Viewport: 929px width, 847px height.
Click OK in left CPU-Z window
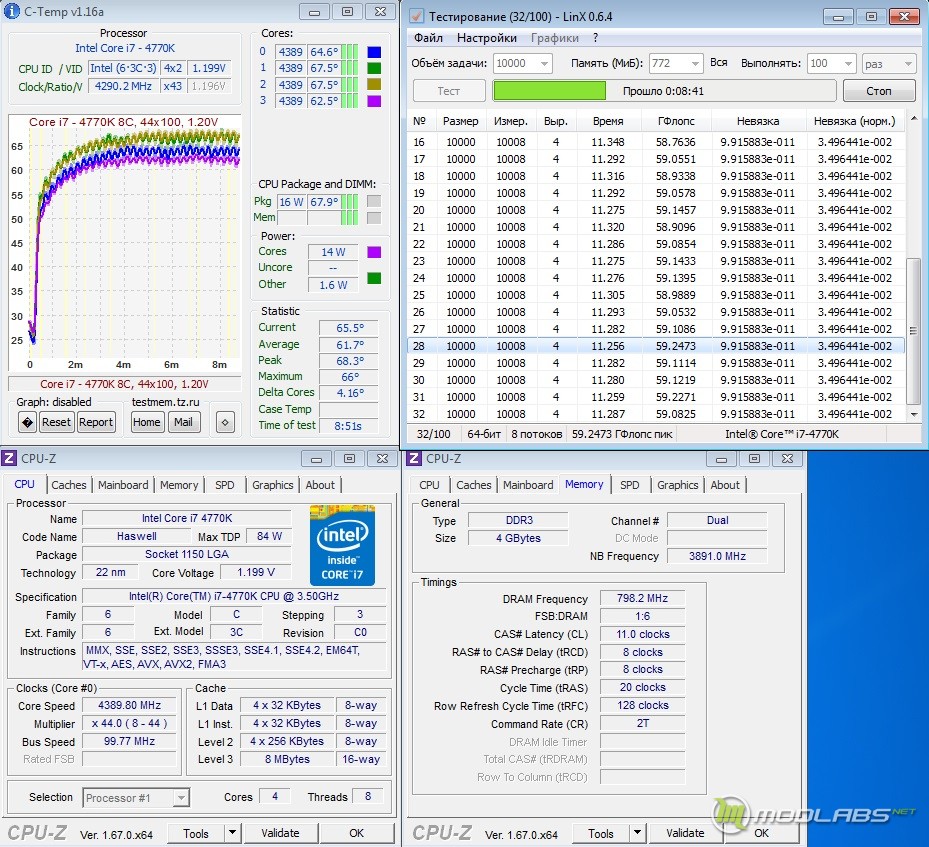pyautogui.click(x=357, y=833)
